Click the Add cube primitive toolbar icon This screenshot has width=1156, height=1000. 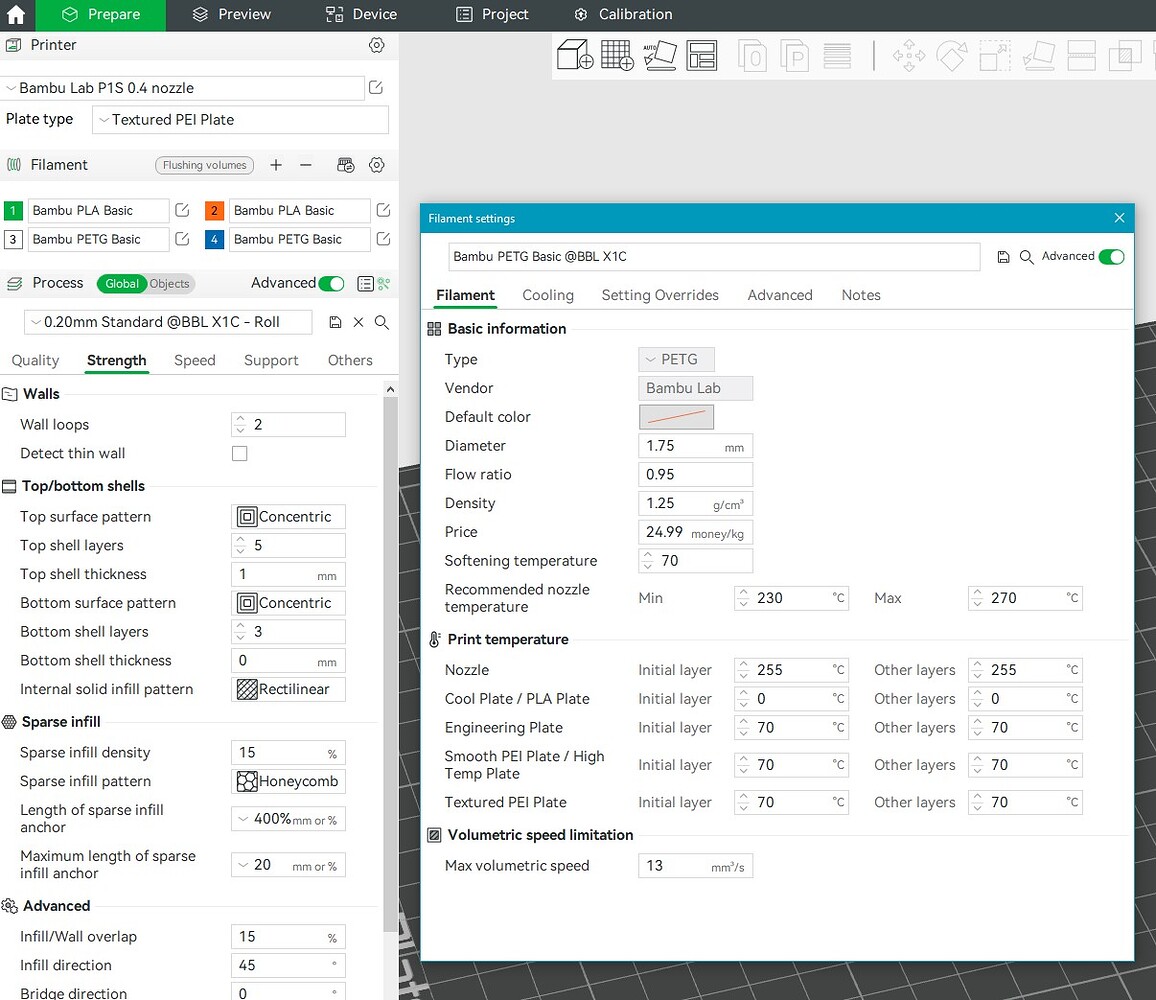(x=575, y=55)
